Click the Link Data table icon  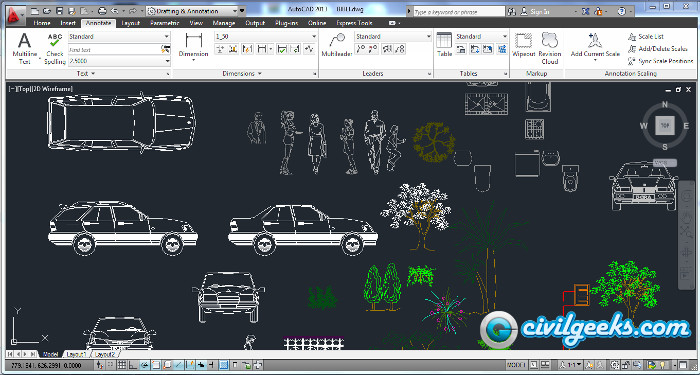click(x=461, y=49)
